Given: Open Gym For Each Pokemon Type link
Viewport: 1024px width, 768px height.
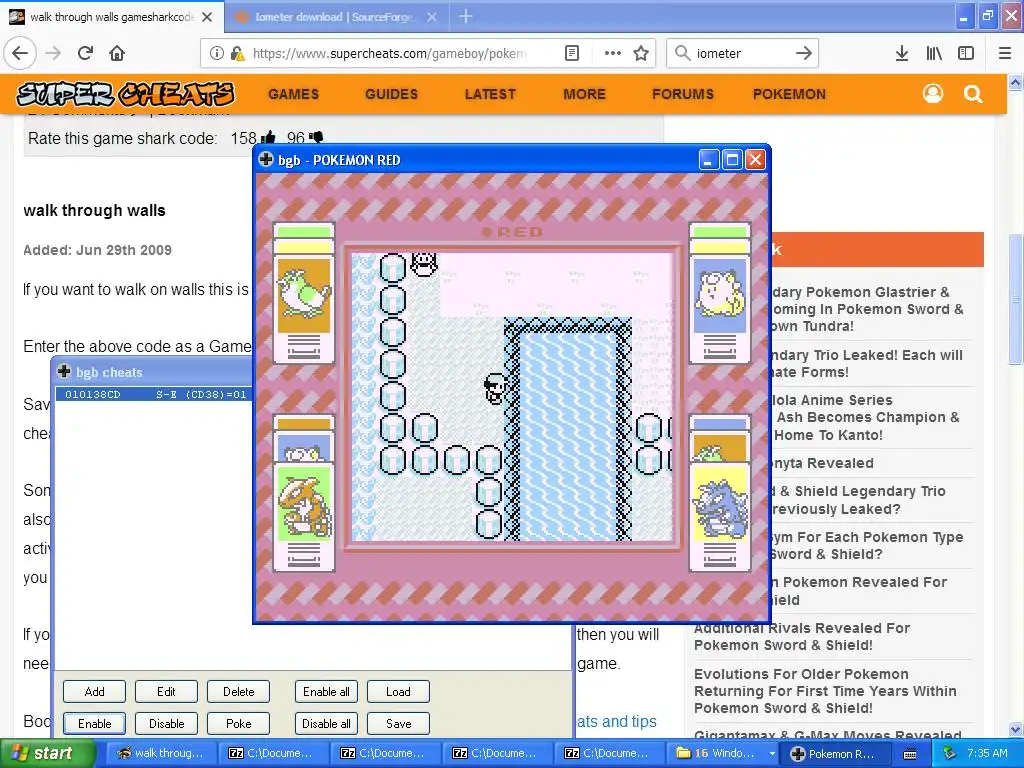Looking at the screenshot, I should click(867, 545).
